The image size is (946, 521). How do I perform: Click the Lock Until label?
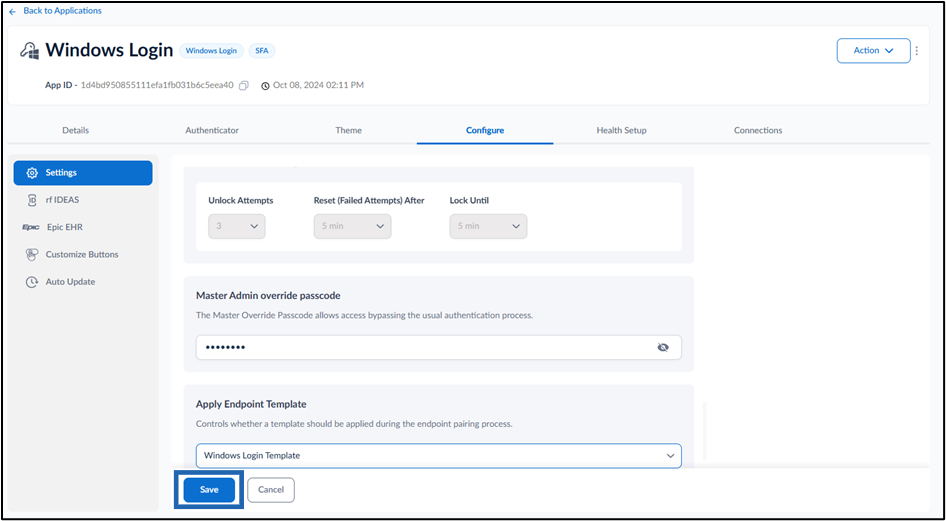469,201
